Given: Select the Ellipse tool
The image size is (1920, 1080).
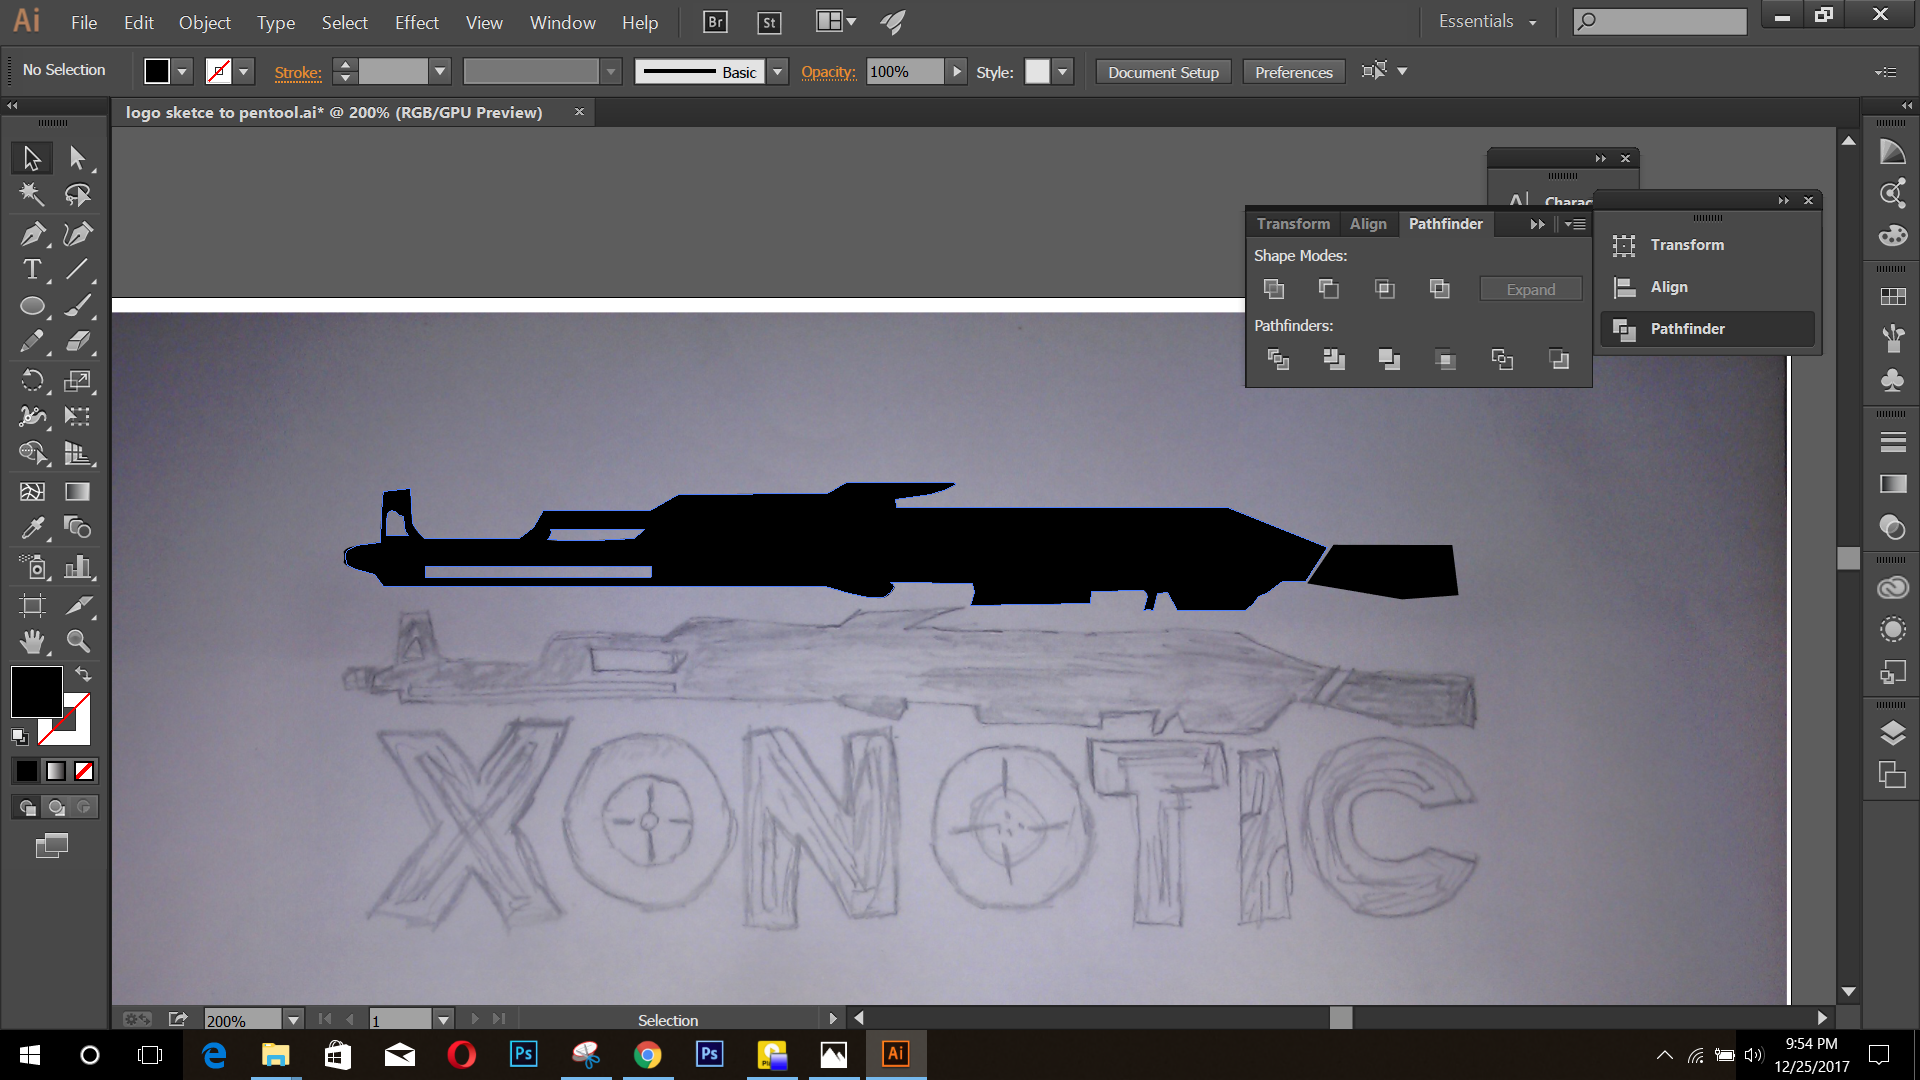Looking at the screenshot, I should (32, 306).
